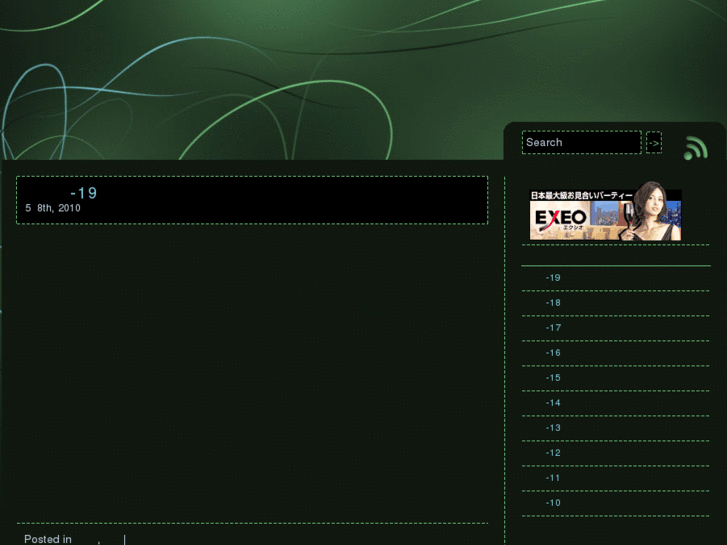Click the Search input field
Viewport: 727px width, 545px height.
pyautogui.click(x=581, y=142)
